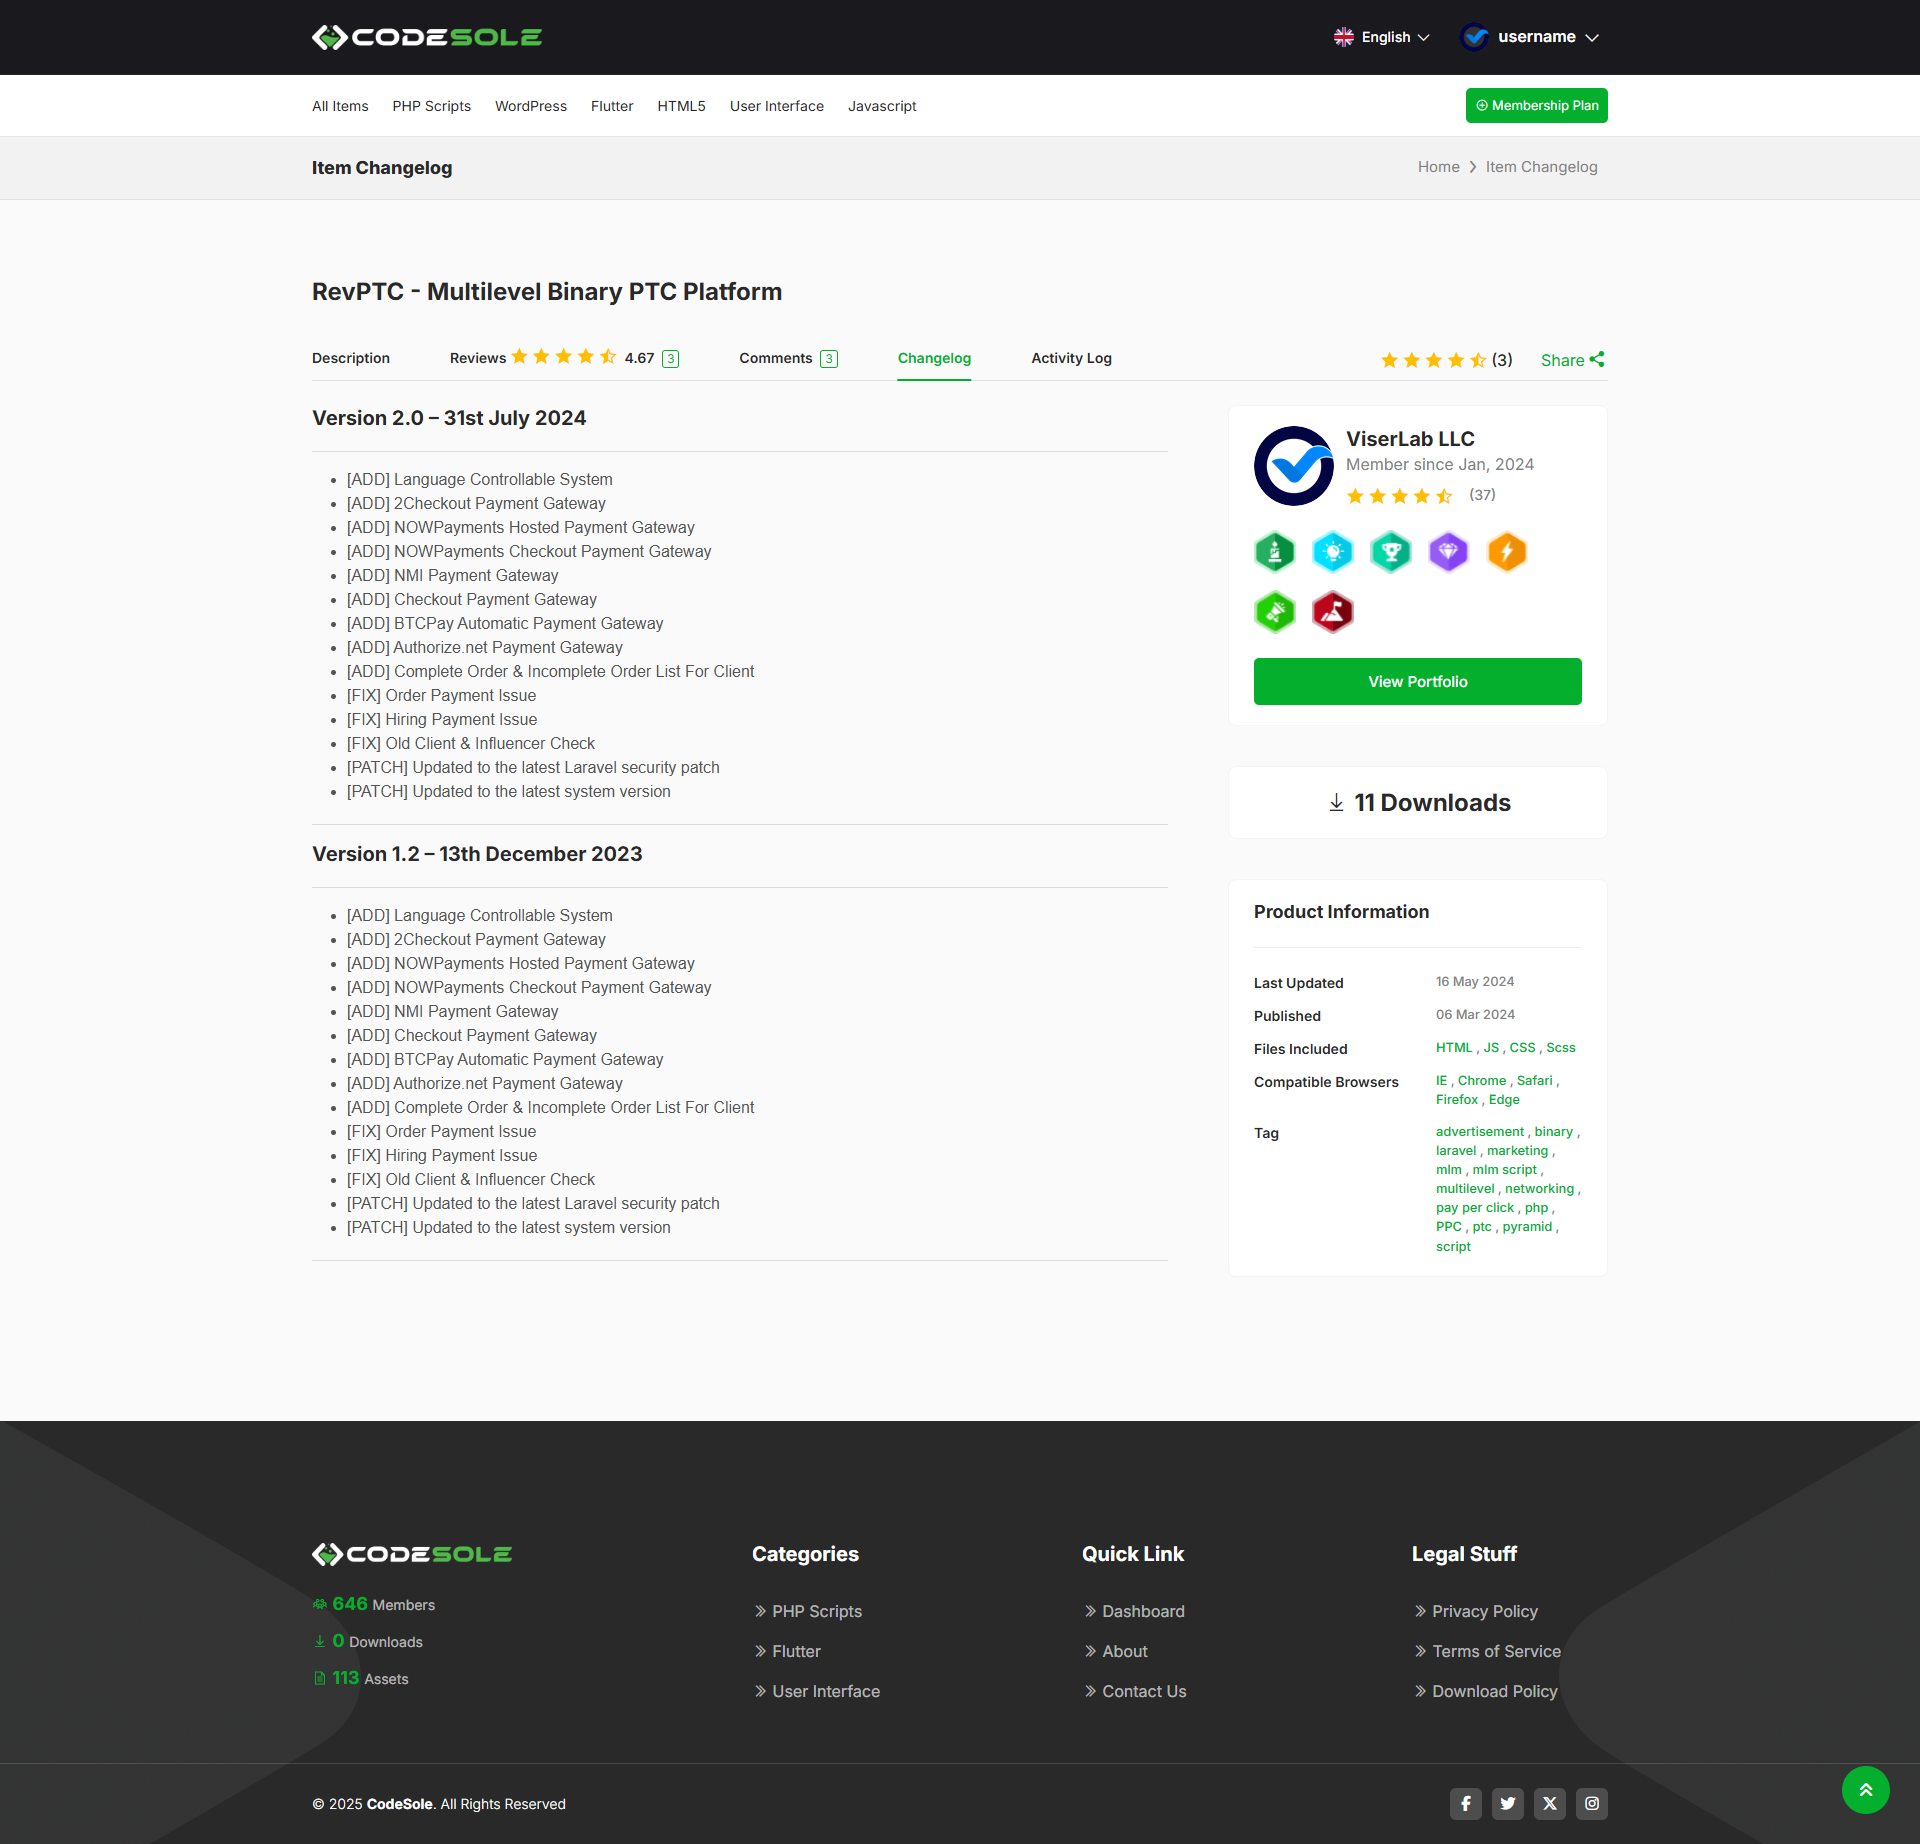Click the Facebook icon in footer
Screen dimensions: 1920x1844
(x=1465, y=1803)
